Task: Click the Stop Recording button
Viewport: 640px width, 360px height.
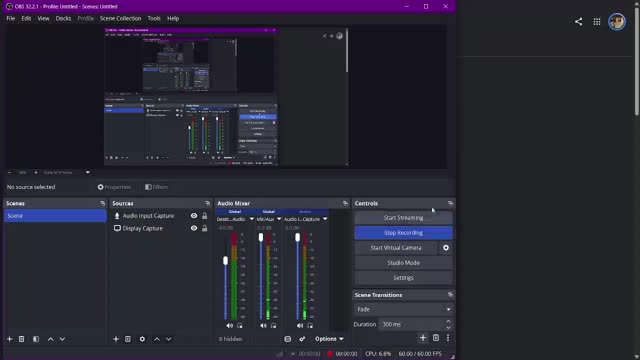Action: pyautogui.click(x=403, y=233)
